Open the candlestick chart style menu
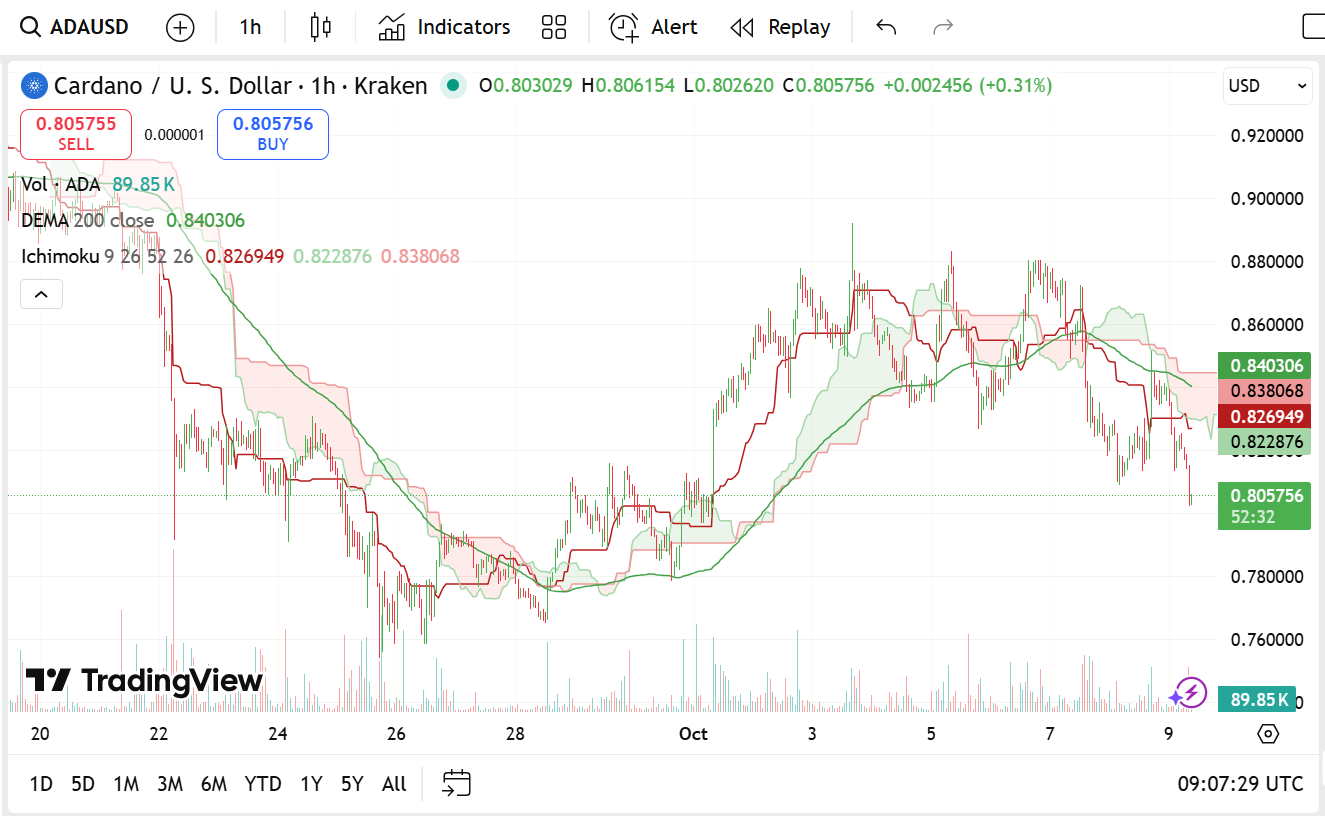 [x=320, y=27]
